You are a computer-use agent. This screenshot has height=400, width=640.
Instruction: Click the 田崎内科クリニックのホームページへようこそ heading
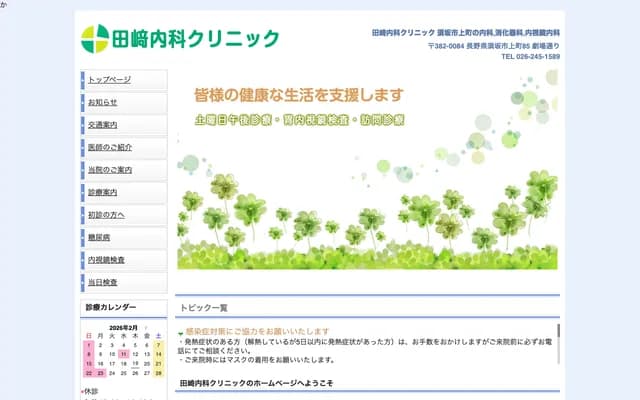click(x=256, y=383)
